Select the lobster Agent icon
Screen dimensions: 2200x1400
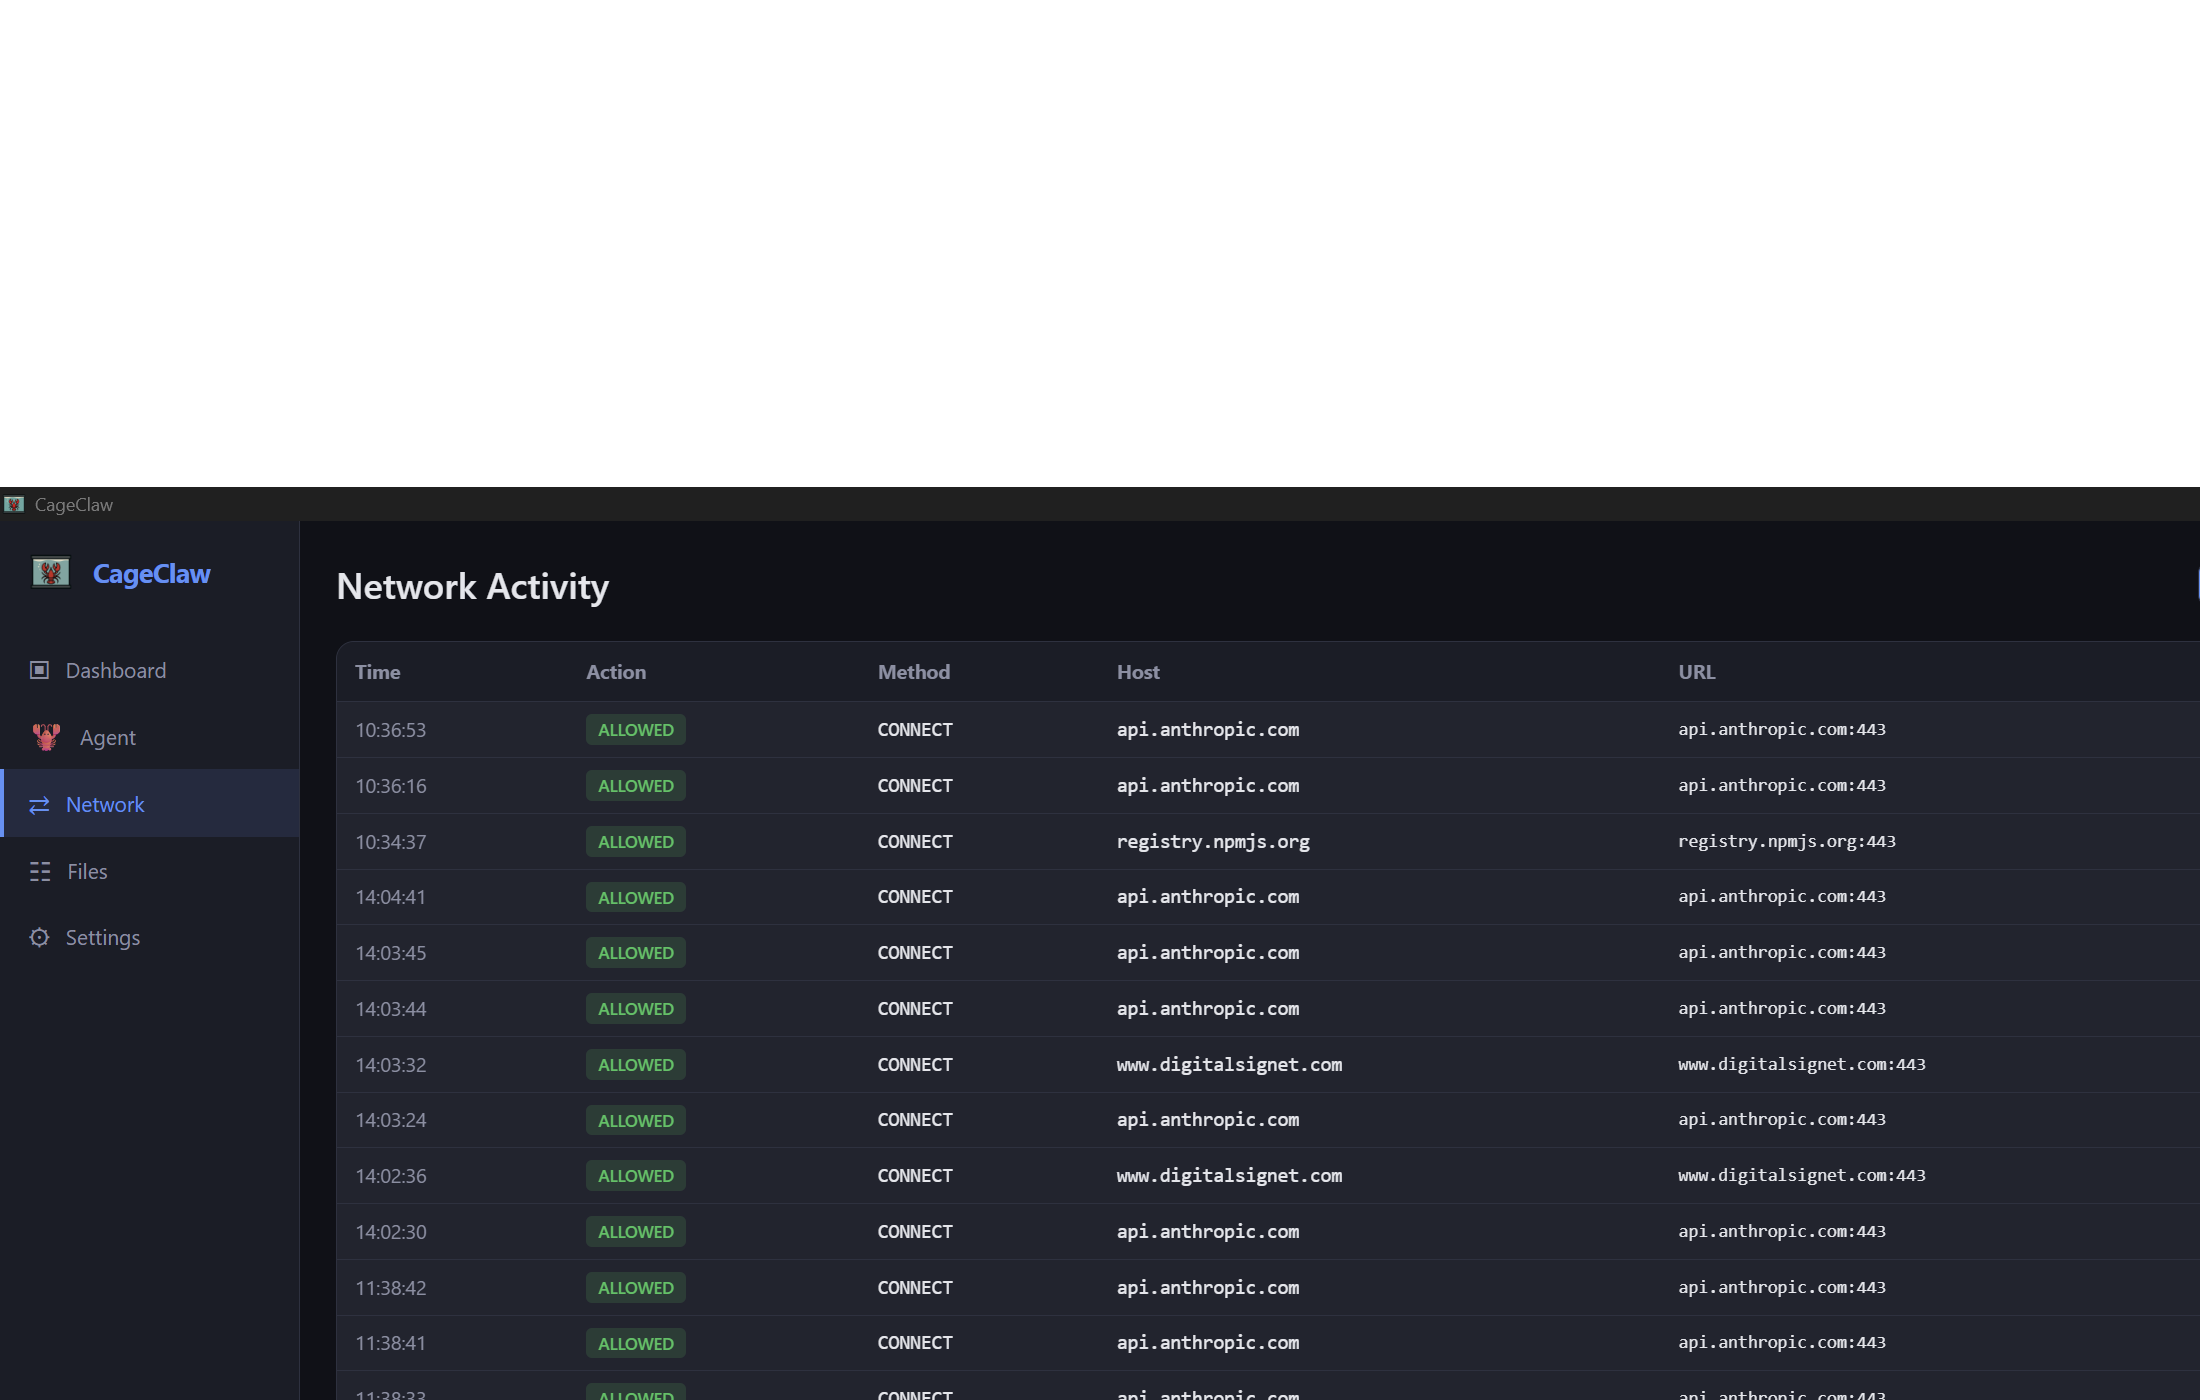coord(44,736)
